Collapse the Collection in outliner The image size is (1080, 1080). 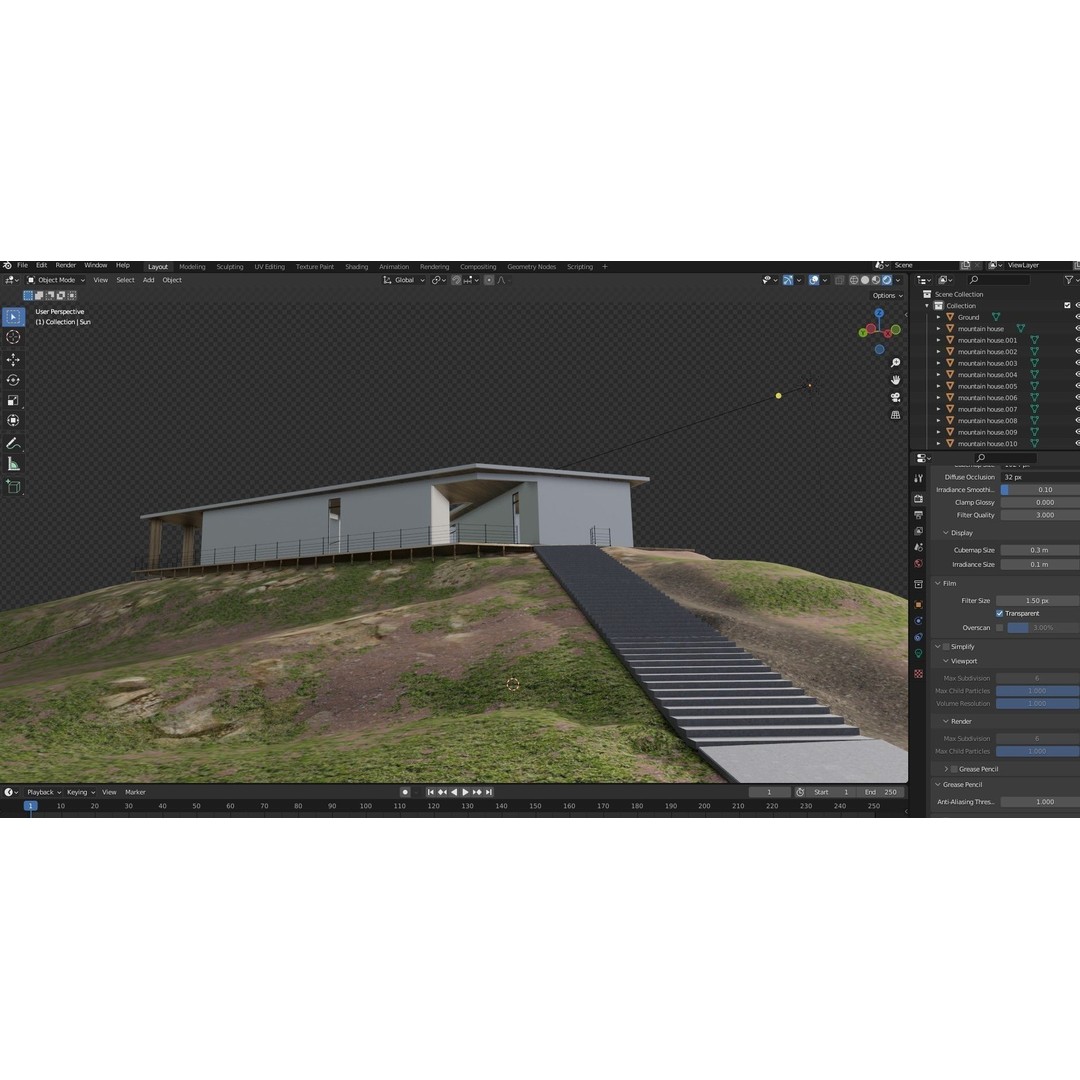(x=927, y=306)
